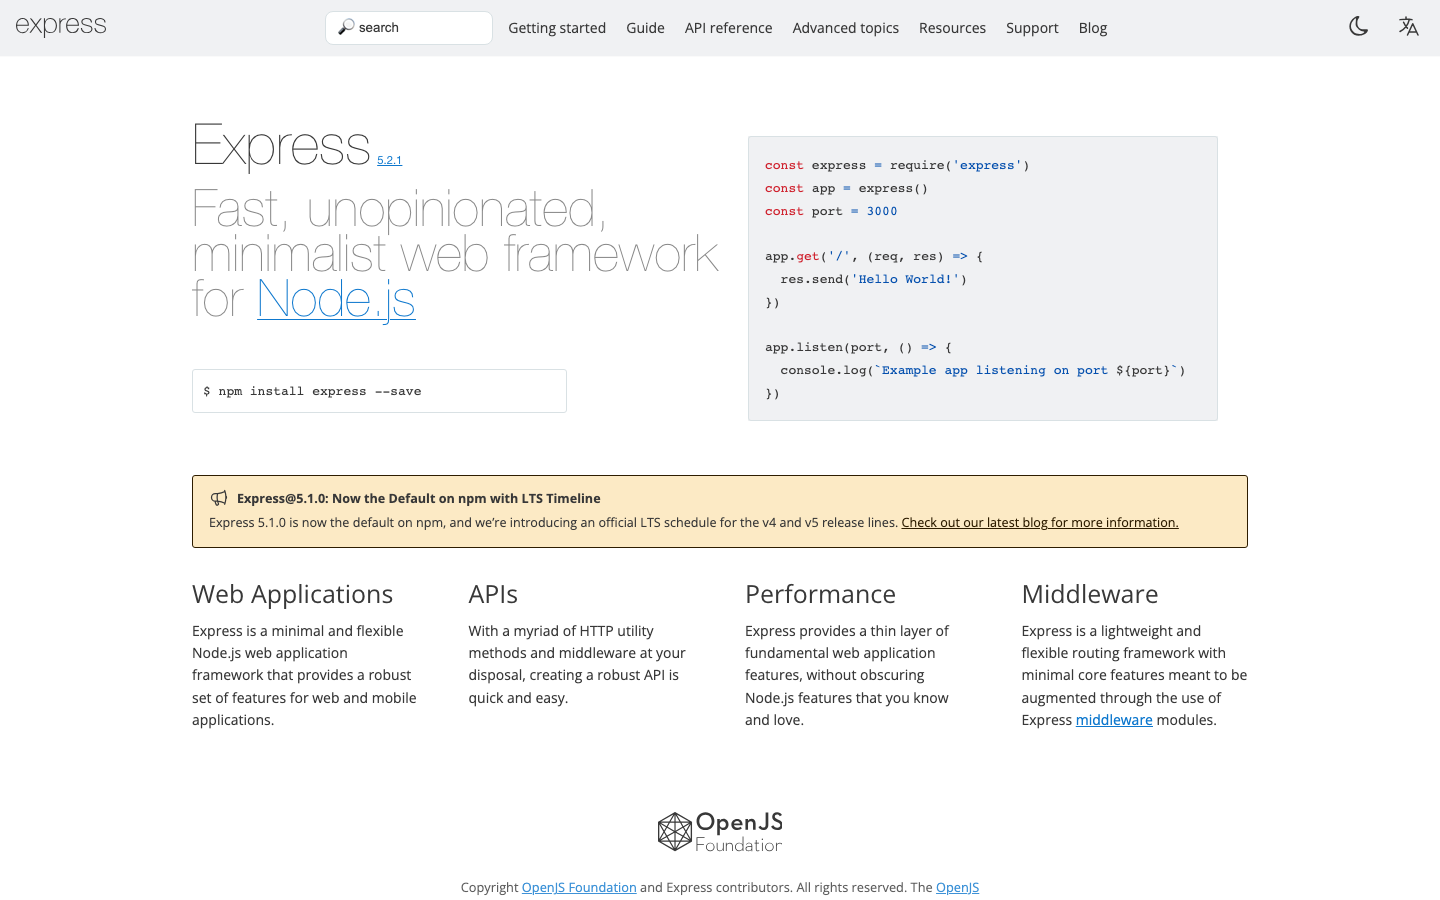Open the Advanced topics menu
Screen dimensions: 1440x900
tap(845, 28)
